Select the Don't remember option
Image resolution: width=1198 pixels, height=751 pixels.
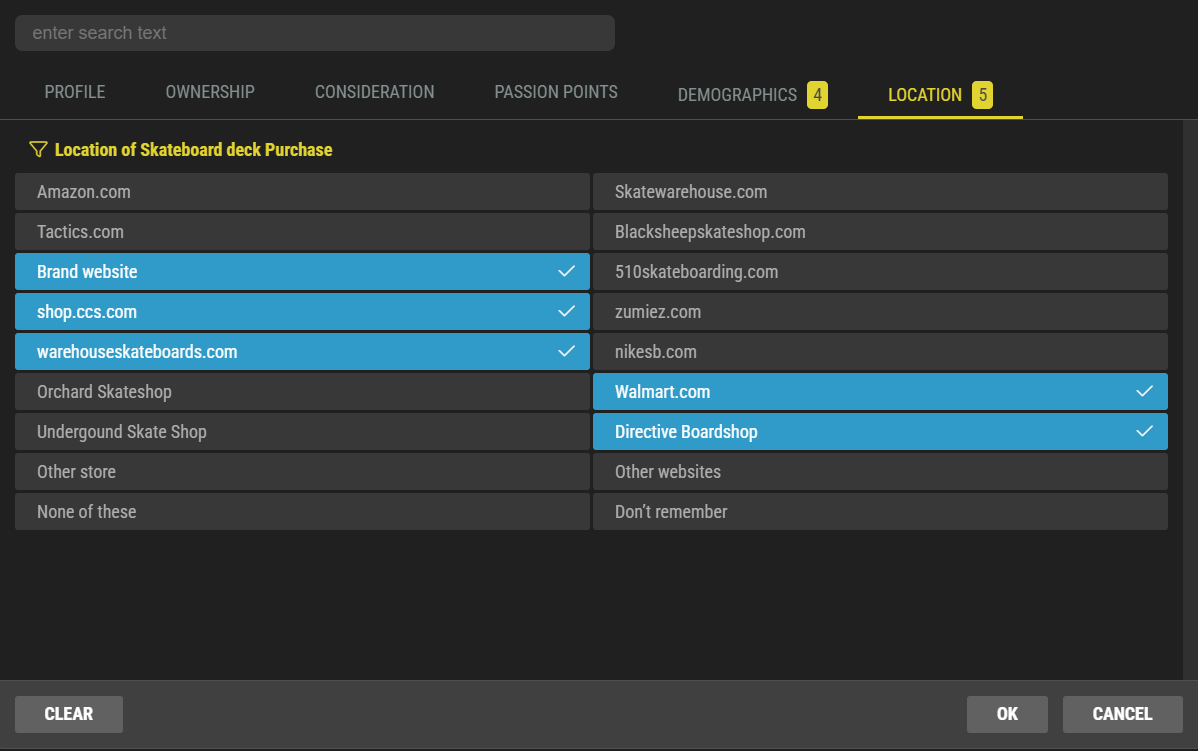(x=880, y=511)
